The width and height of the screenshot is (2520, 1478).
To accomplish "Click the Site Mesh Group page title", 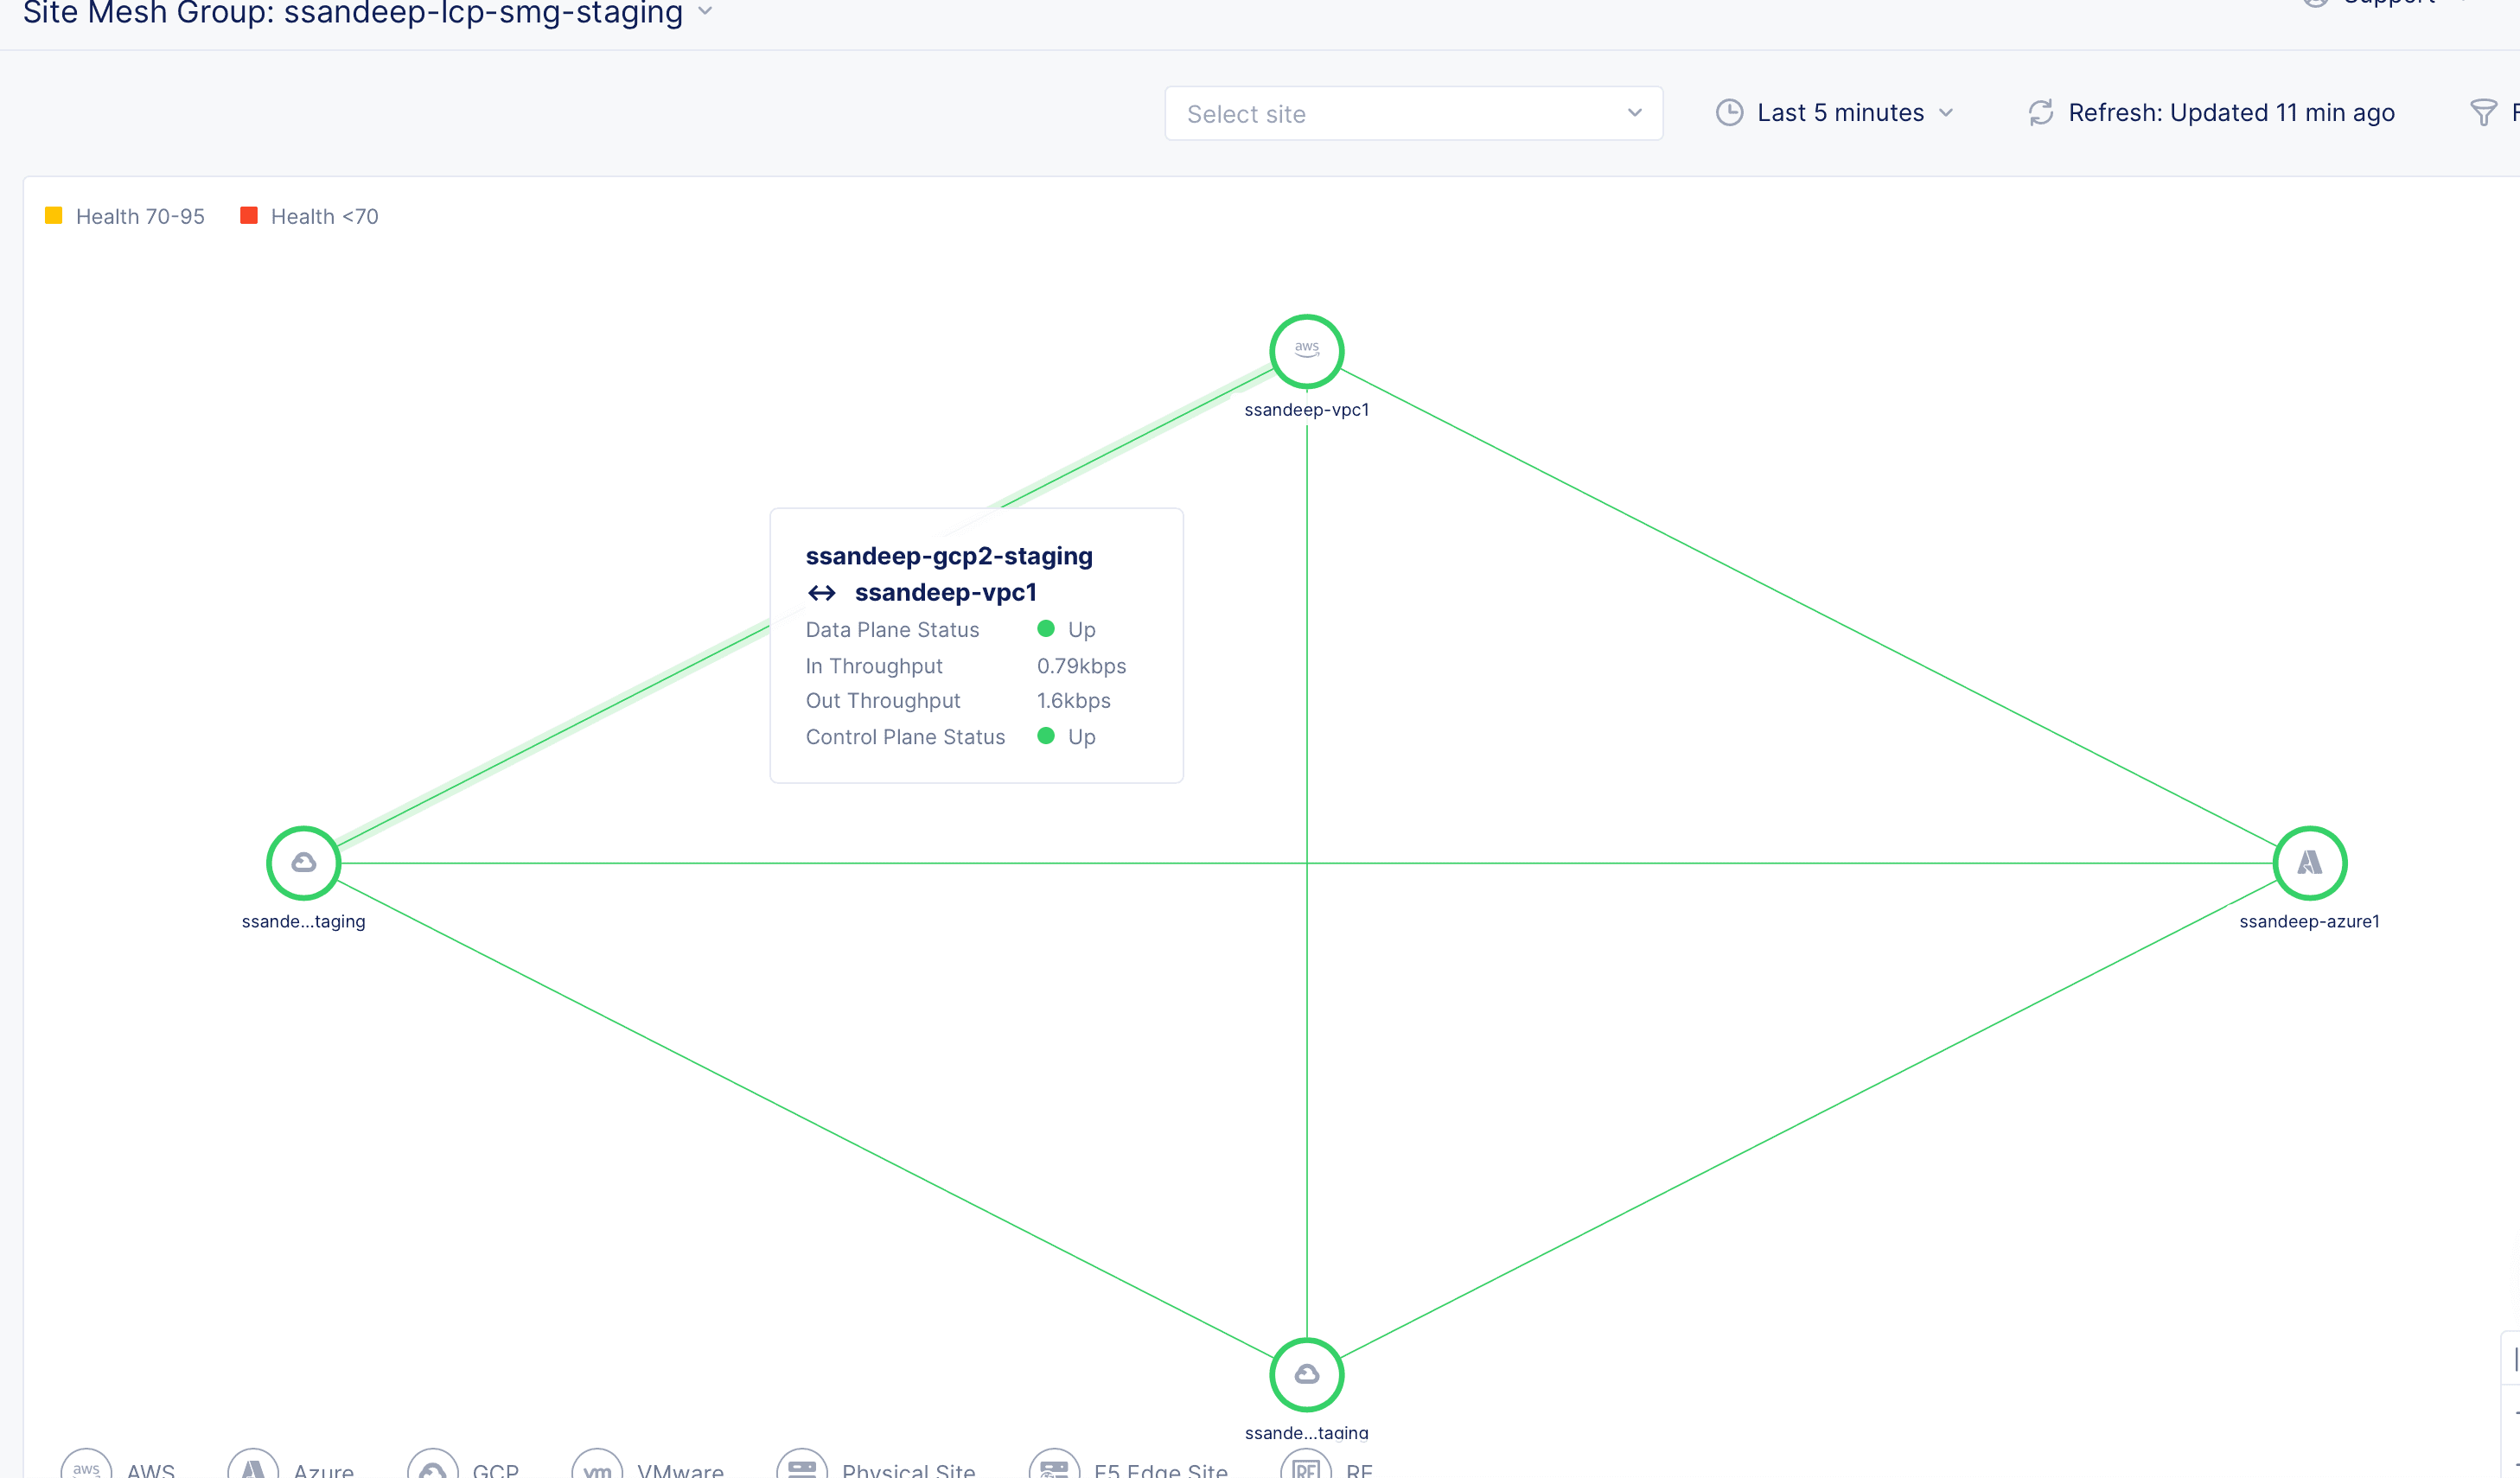I will pos(353,12).
